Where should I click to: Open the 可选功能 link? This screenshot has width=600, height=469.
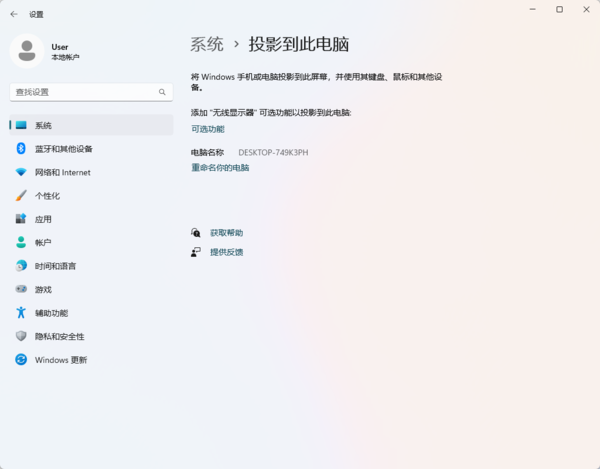tap(208, 129)
